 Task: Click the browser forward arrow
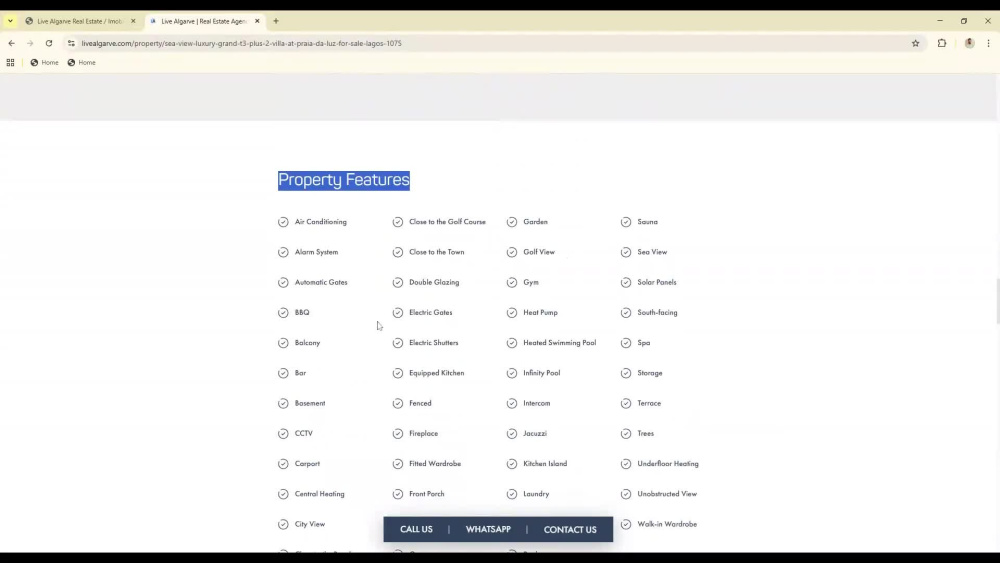(x=30, y=43)
